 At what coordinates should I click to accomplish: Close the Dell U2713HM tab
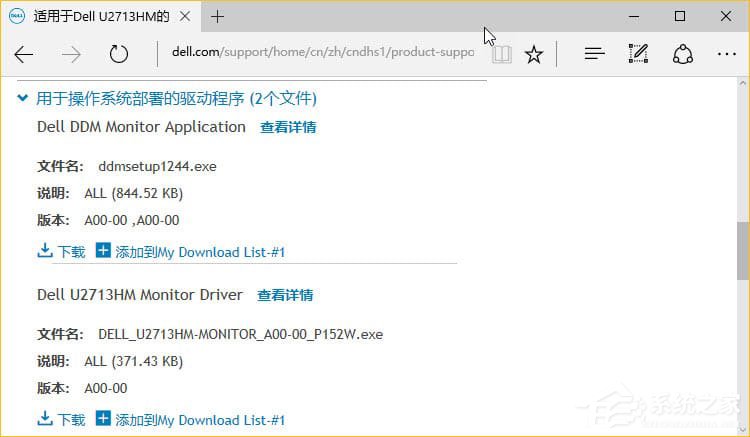[185, 17]
